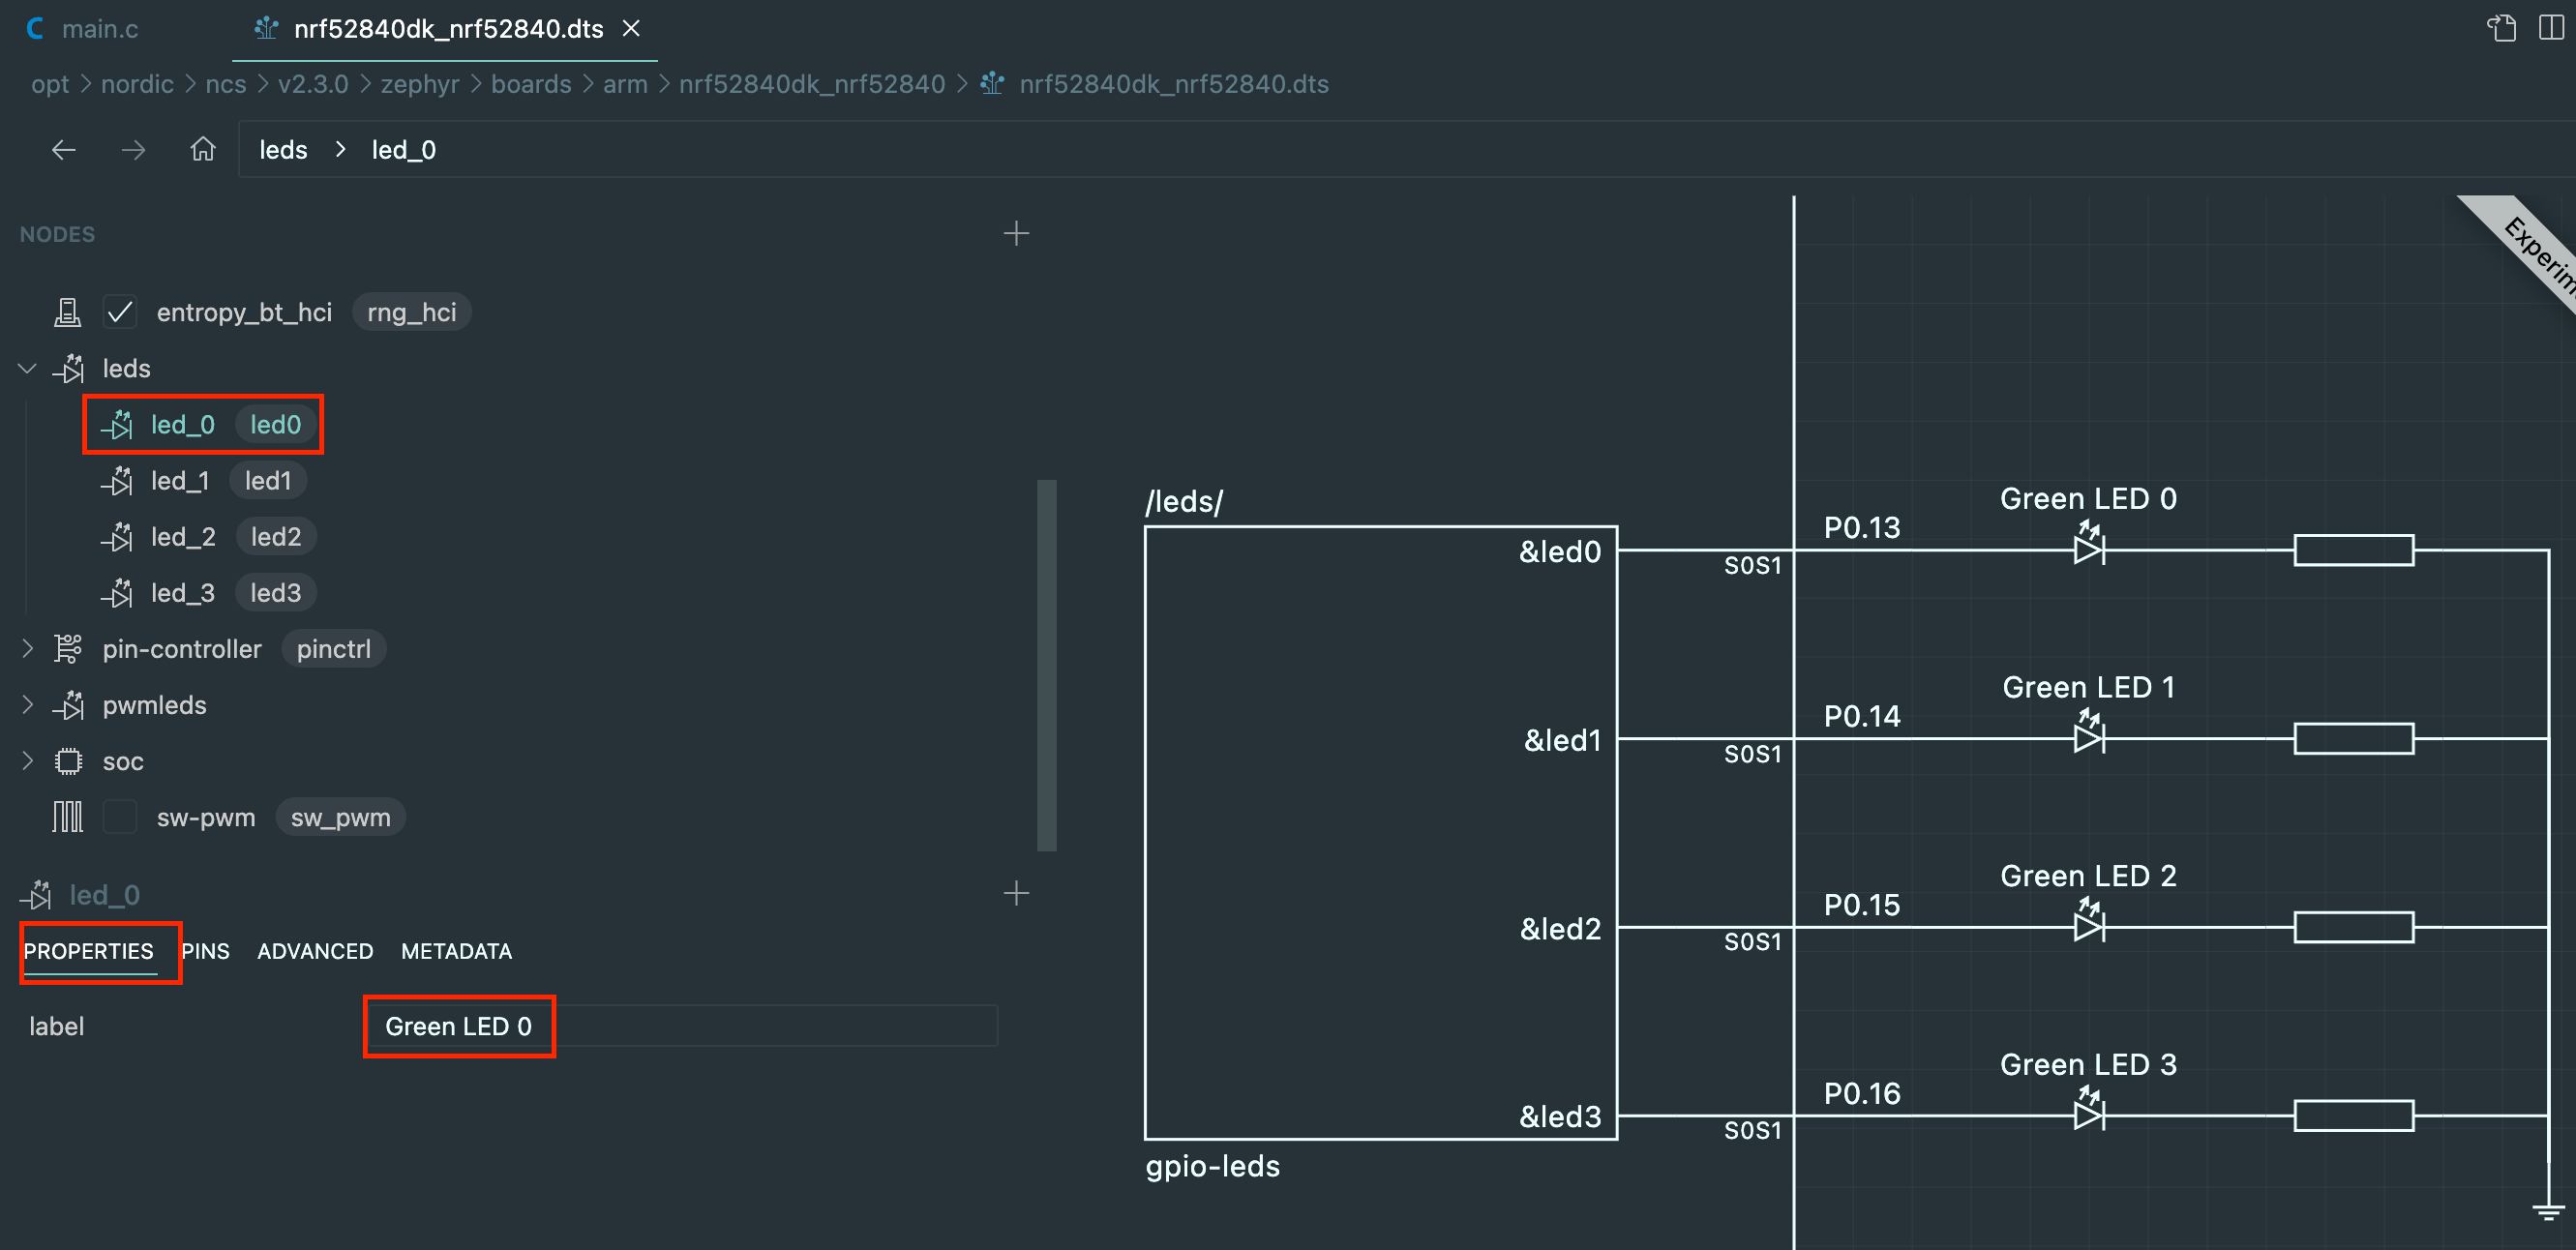Switch to the PINS tab

(206, 951)
